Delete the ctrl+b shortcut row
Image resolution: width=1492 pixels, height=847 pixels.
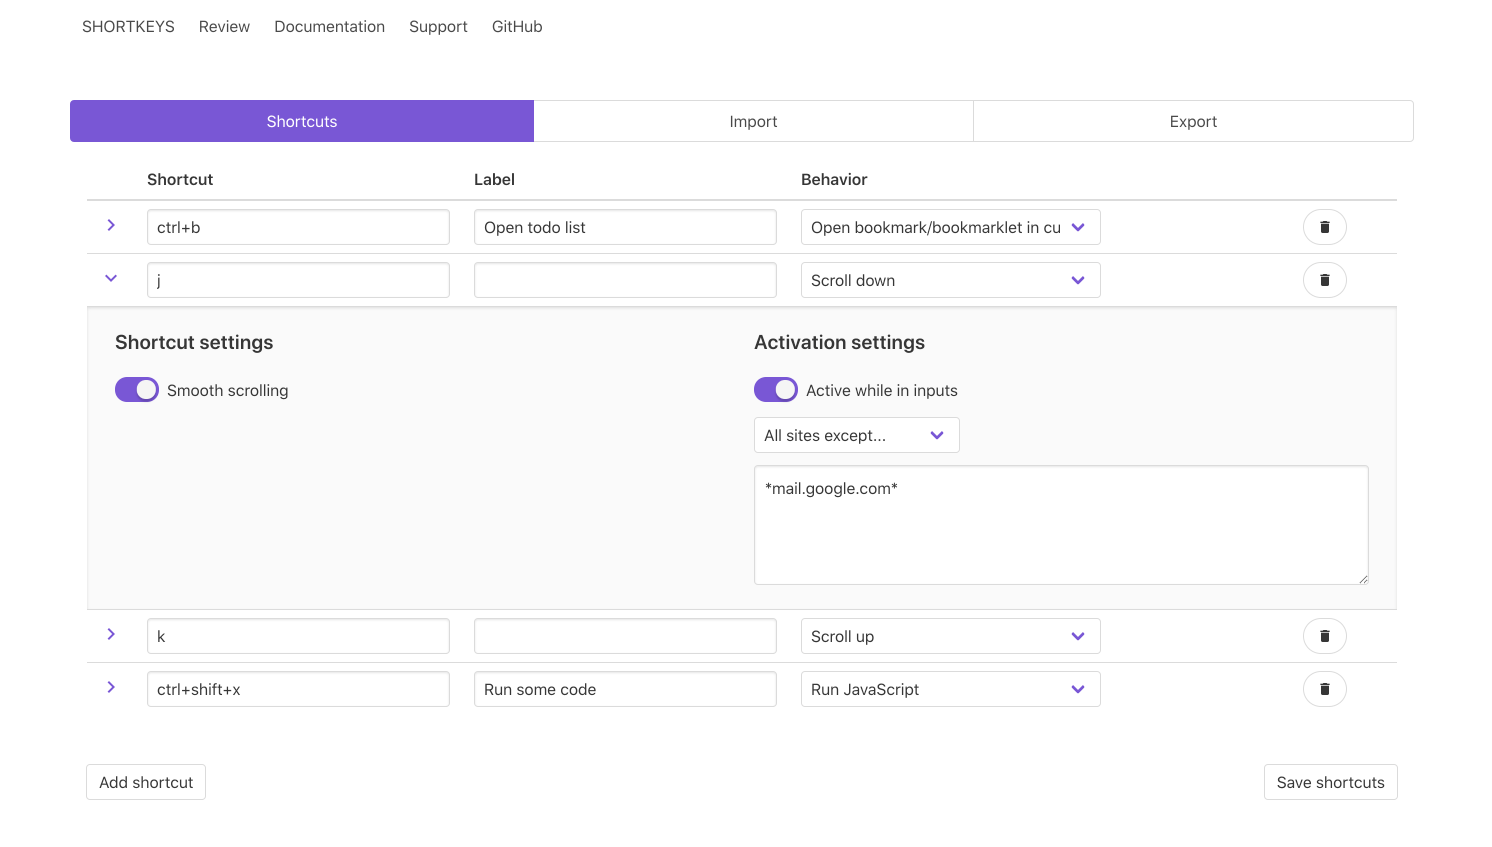coord(1324,227)
